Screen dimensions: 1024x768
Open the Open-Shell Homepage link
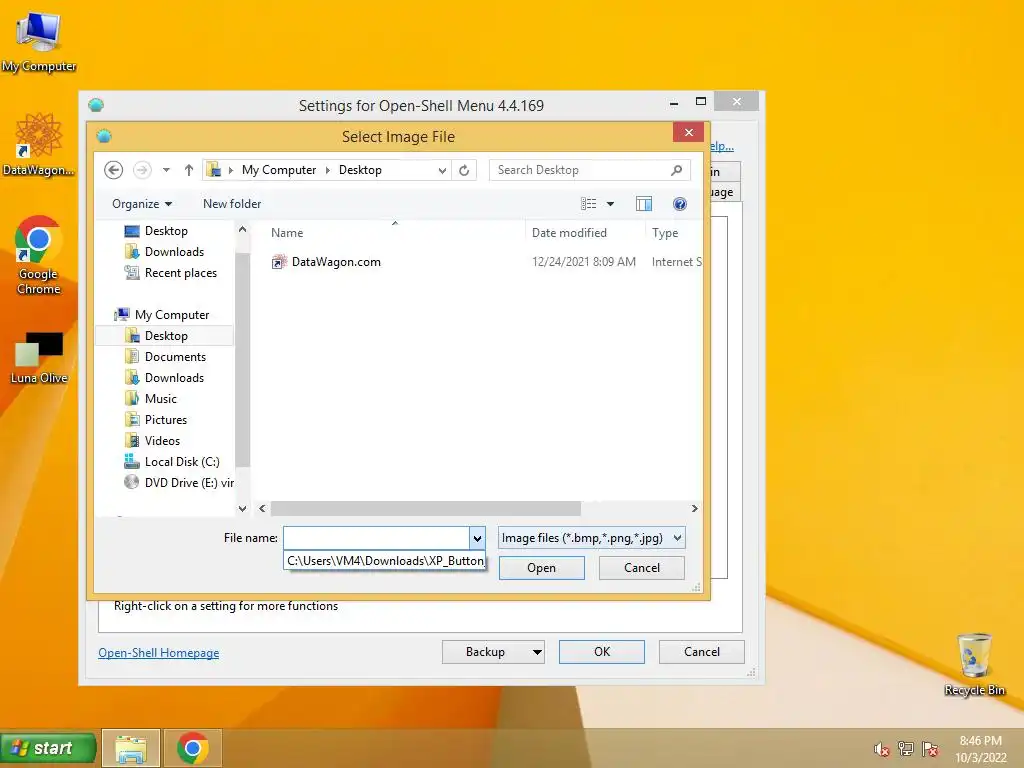(159, 652)
